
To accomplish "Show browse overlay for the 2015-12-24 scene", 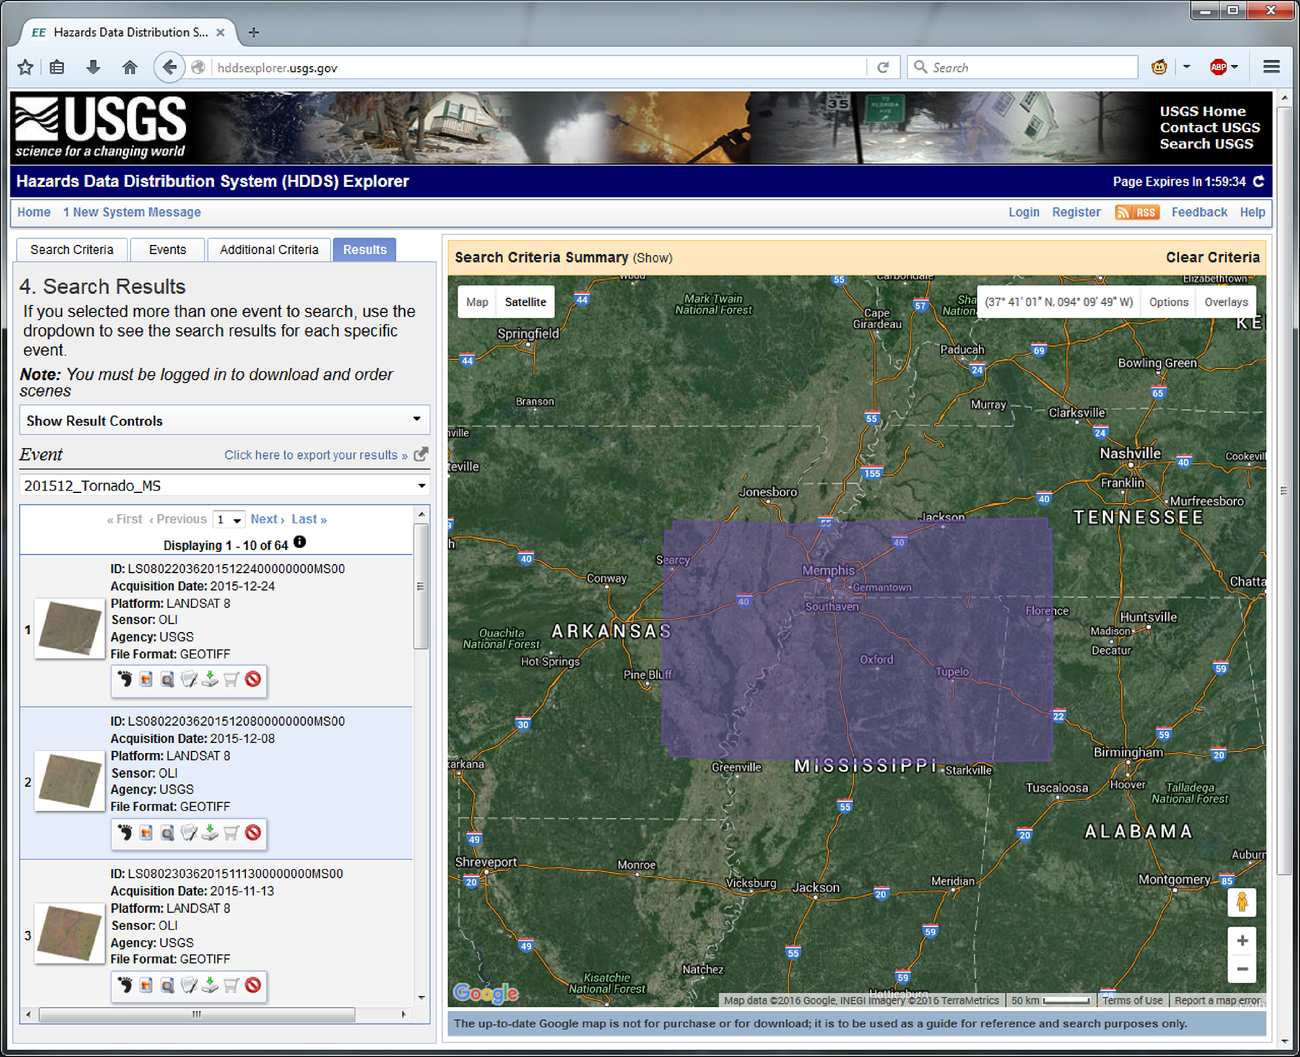I will point(146,679).
